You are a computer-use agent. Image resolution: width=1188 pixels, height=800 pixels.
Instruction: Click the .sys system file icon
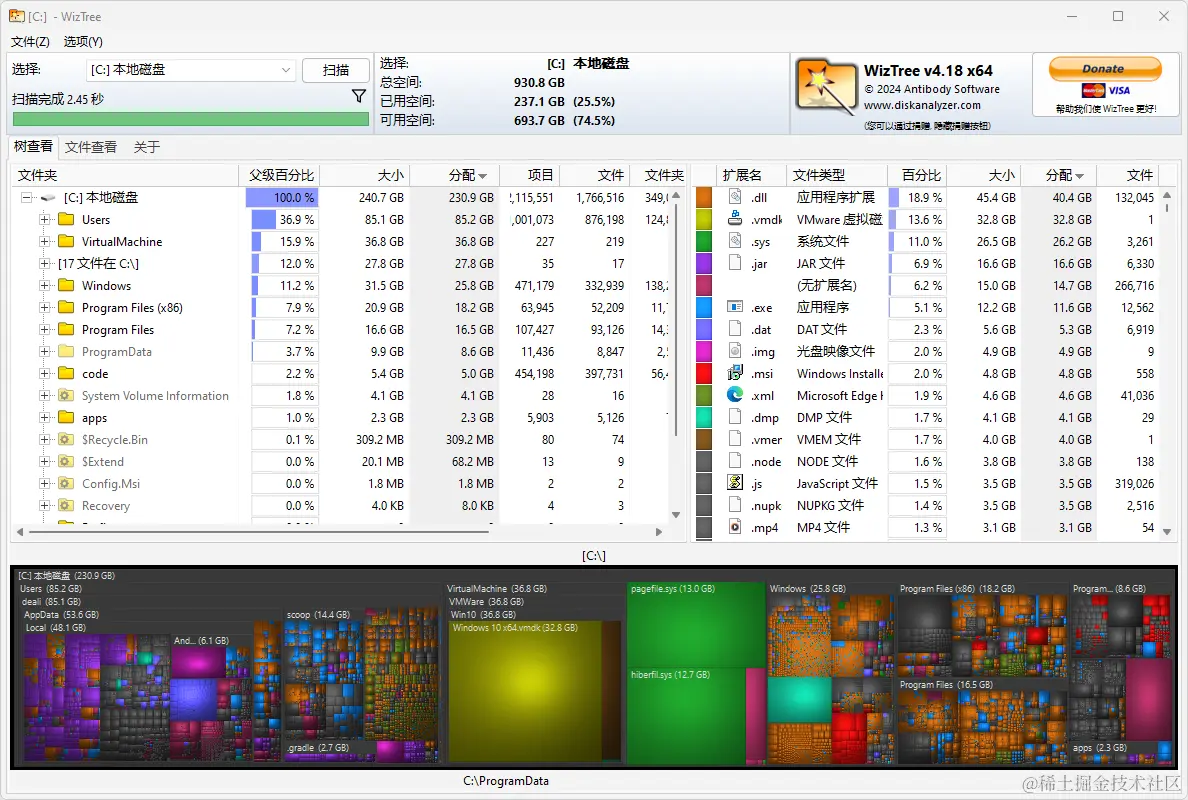coord(735,241)
